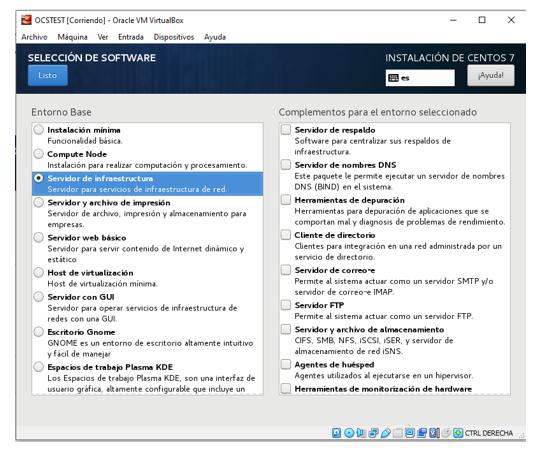Open the Ver menu
Image resolution: width=549 pixels, height=455 pixels.
[x=103, y=37]
